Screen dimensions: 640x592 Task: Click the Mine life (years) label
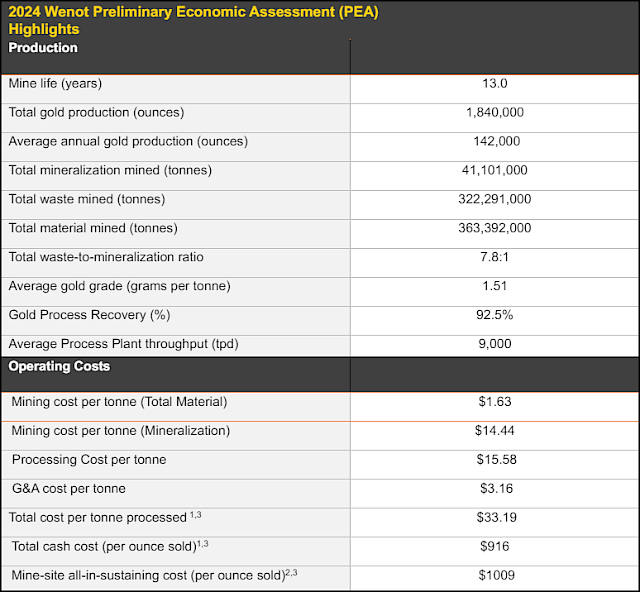pos(55,84)
